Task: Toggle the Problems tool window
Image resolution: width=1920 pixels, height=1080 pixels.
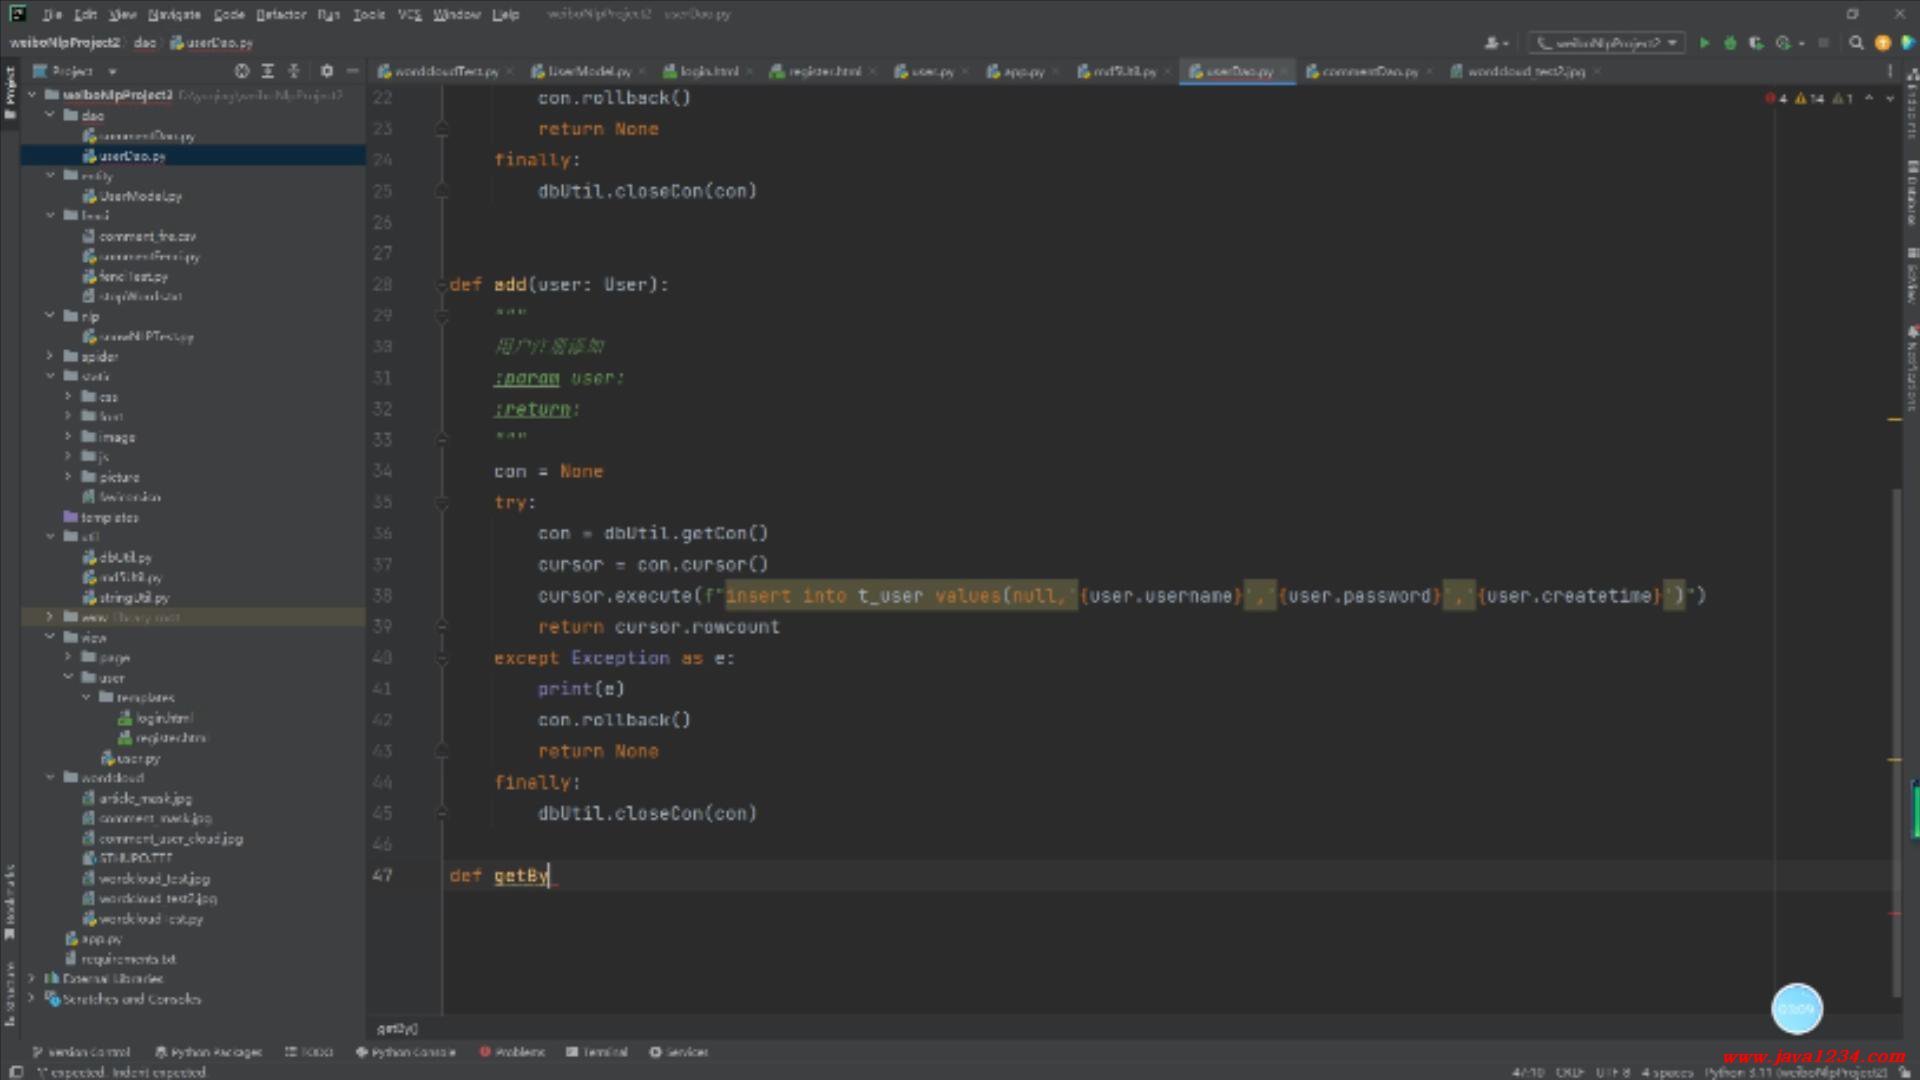Action: pyautogui.click(x=512, y=1052)
